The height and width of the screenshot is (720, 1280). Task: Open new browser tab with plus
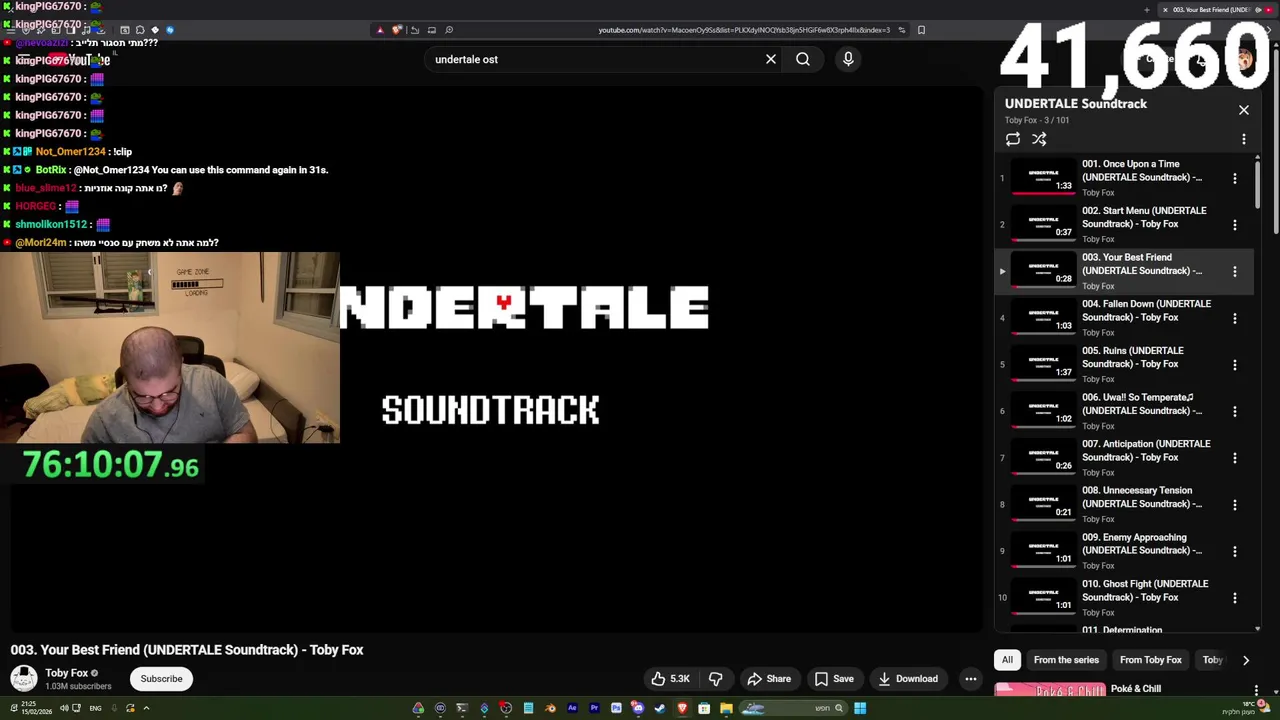1147,10
